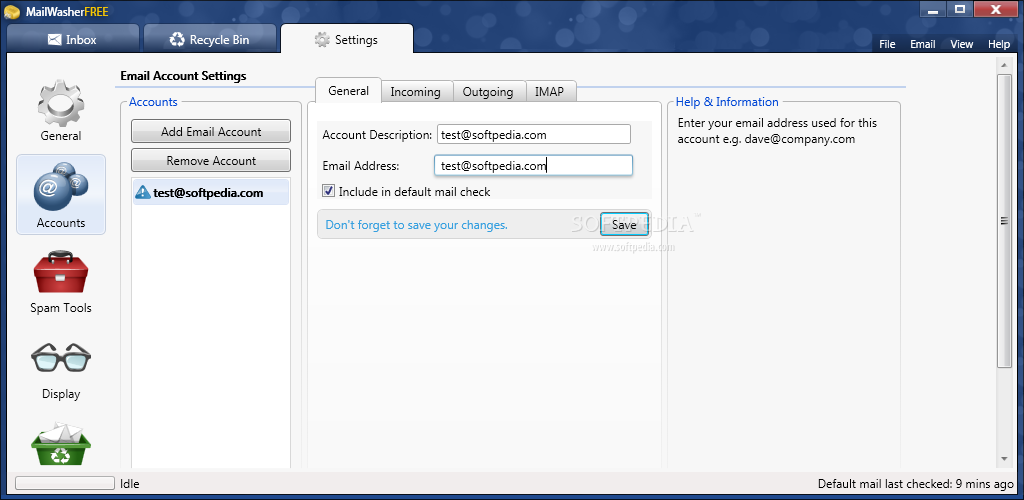Click the scrollbar up arrow

tap(1004, 64)
